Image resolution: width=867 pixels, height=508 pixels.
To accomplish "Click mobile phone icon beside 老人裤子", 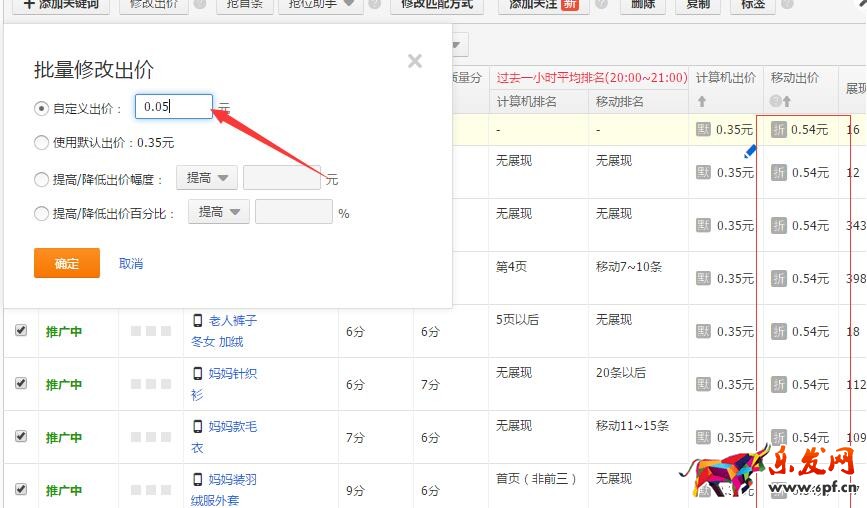I will pyautogui.click(x=198, y=320).
